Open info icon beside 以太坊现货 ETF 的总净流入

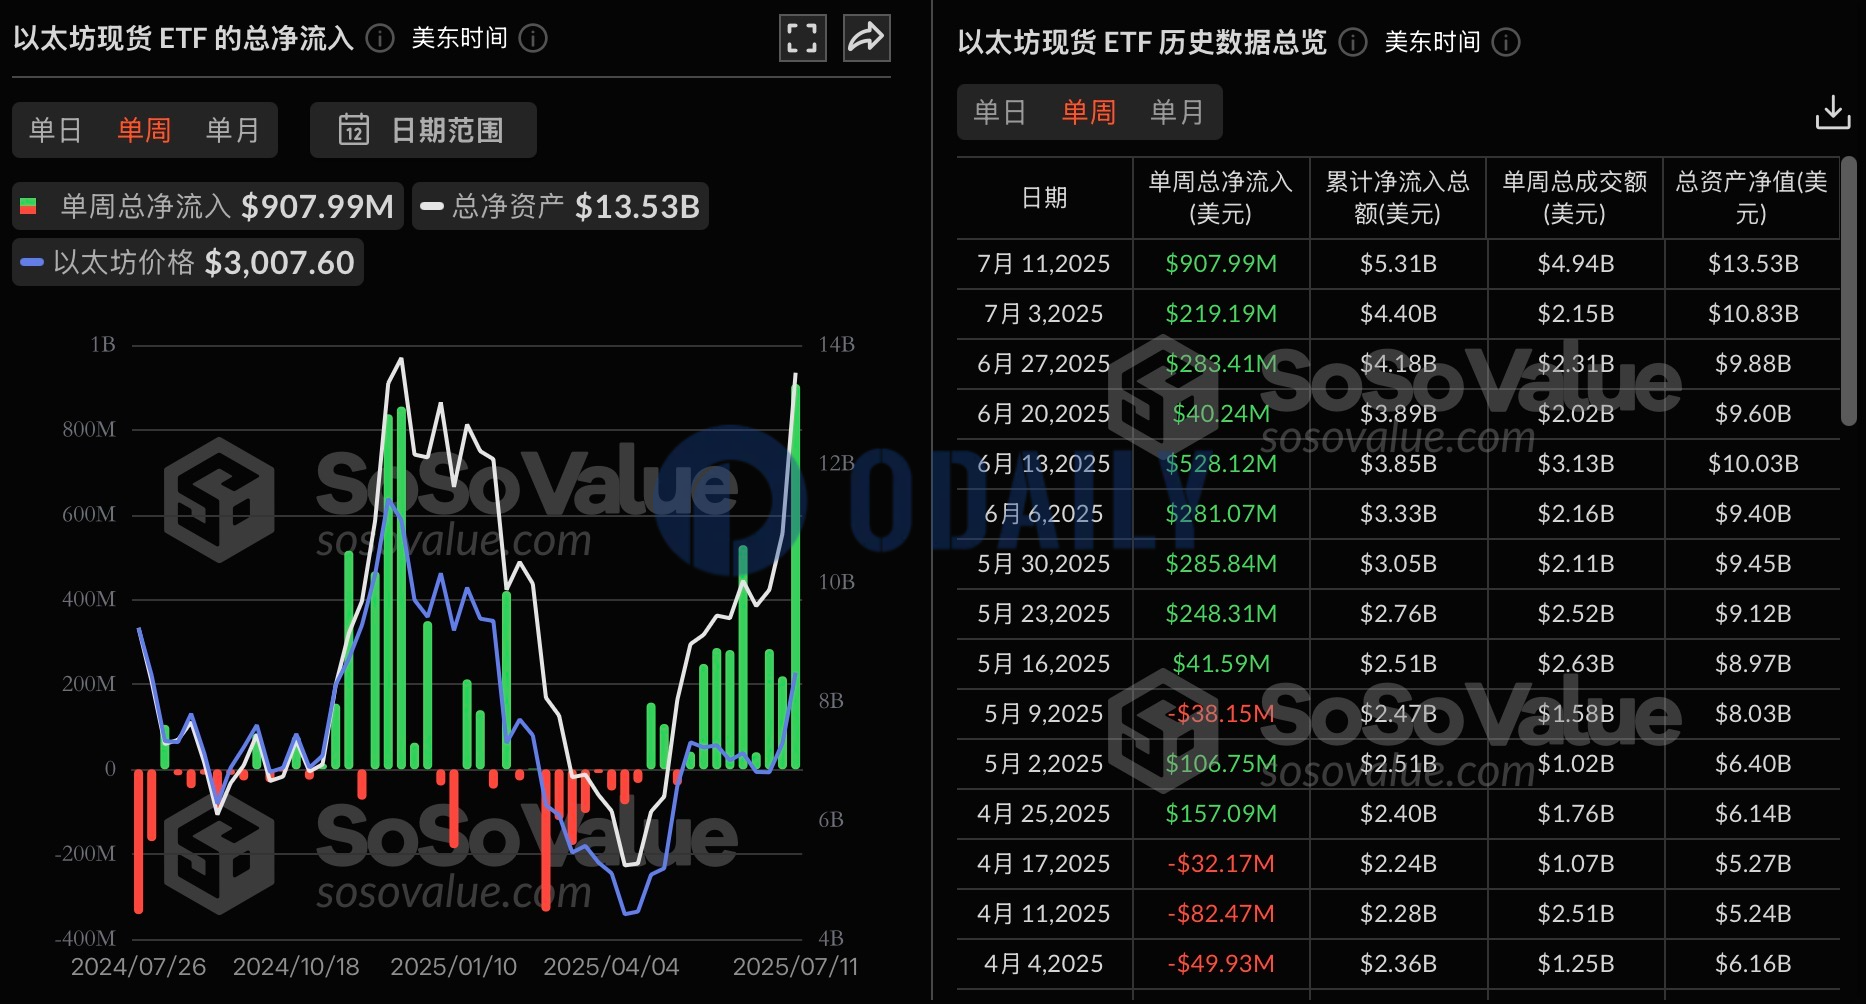tap(380, 39)
